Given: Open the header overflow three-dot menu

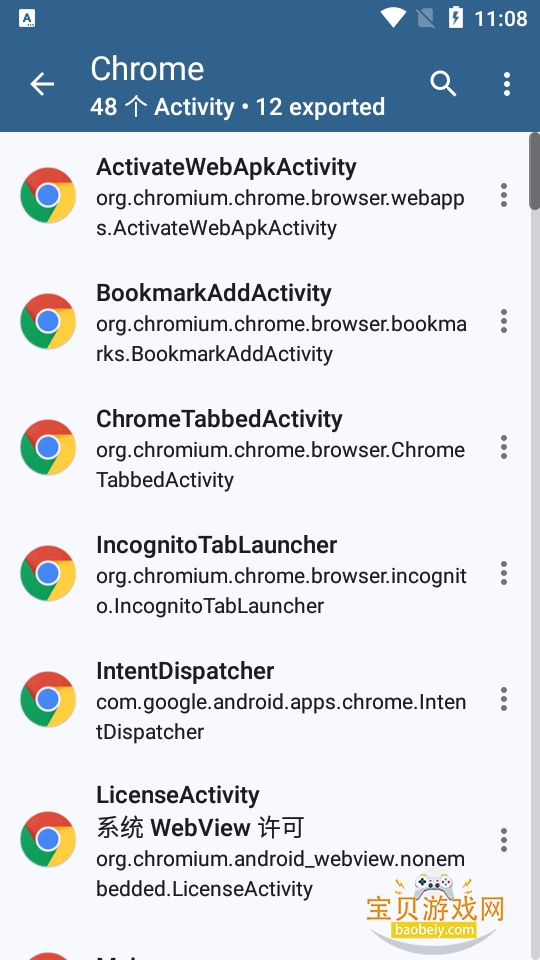Looking at the screenshot, I should [x=506, y=84].
